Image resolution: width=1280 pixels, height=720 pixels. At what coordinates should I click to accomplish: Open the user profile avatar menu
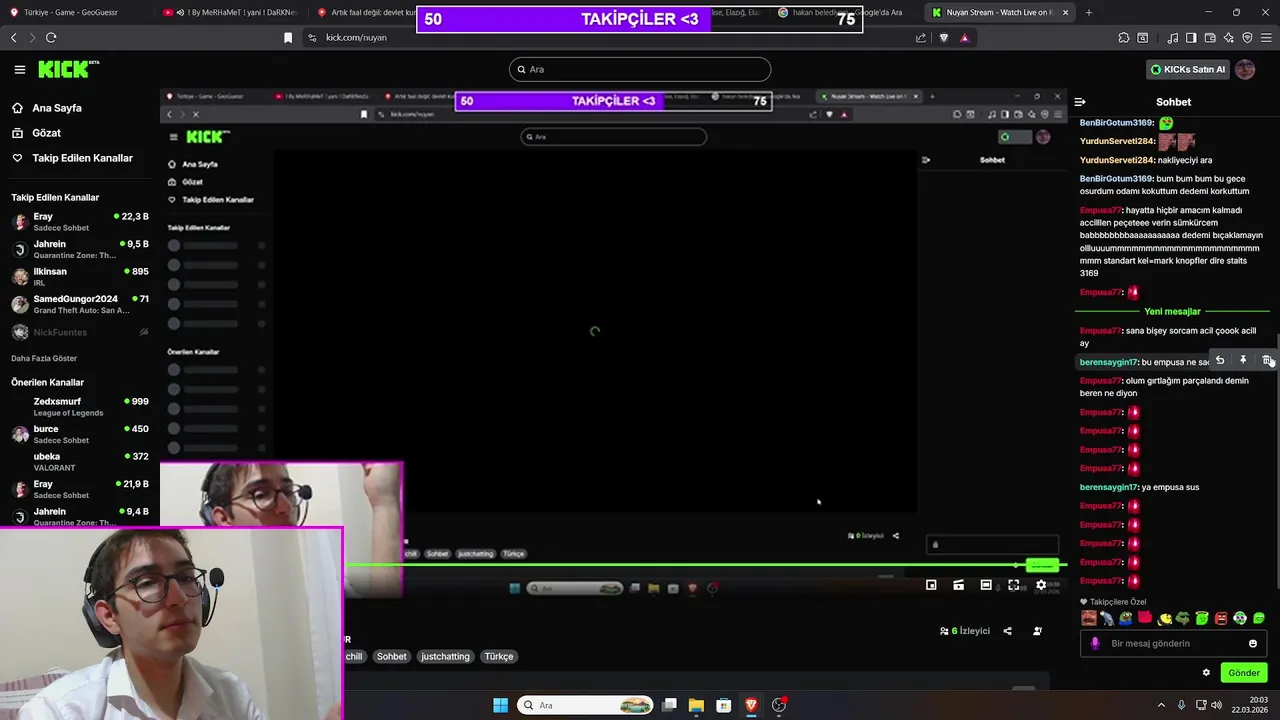(1245, 69)
